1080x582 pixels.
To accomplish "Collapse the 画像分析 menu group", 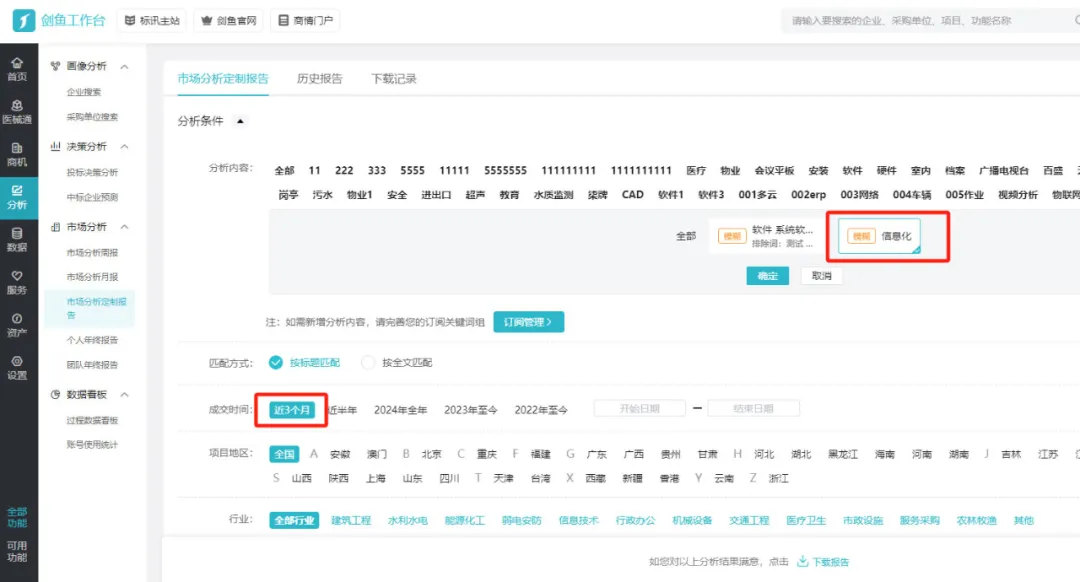I will (x=125, y=67).
